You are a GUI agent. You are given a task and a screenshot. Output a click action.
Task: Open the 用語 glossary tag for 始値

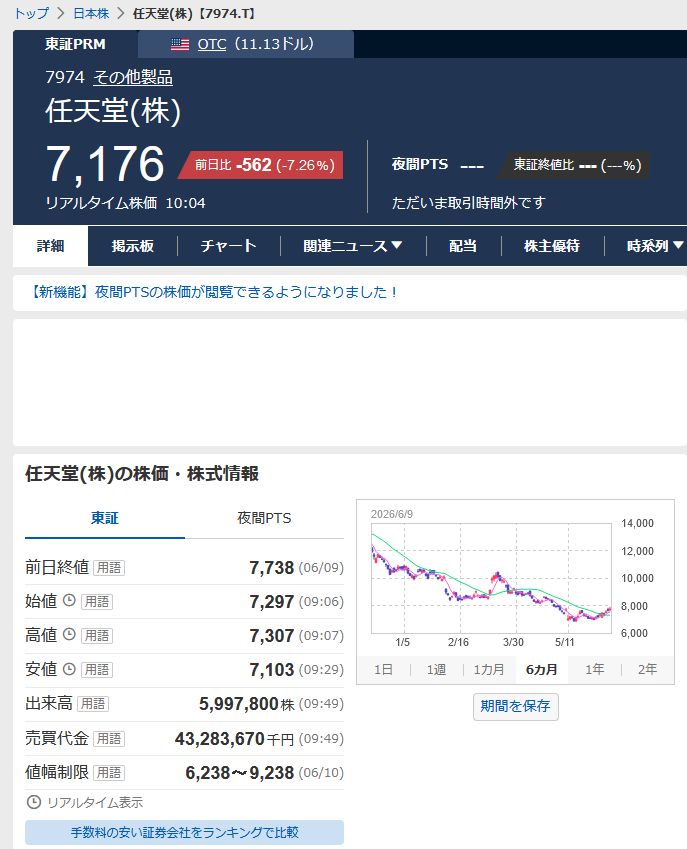(x=97, y=602)
